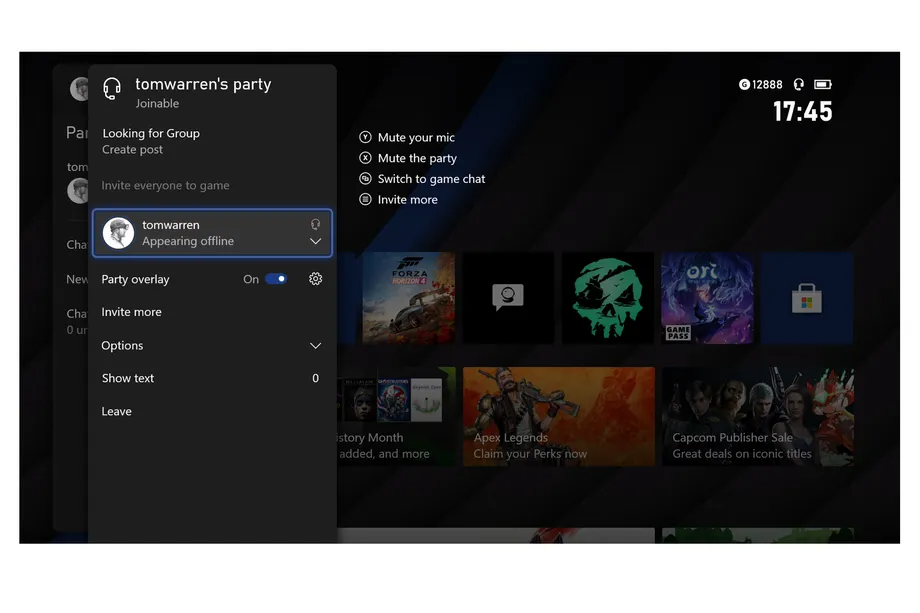Click the 12888 gamerscore value
This screenshot has width=920, height=613.
click(x=767, y=84)
